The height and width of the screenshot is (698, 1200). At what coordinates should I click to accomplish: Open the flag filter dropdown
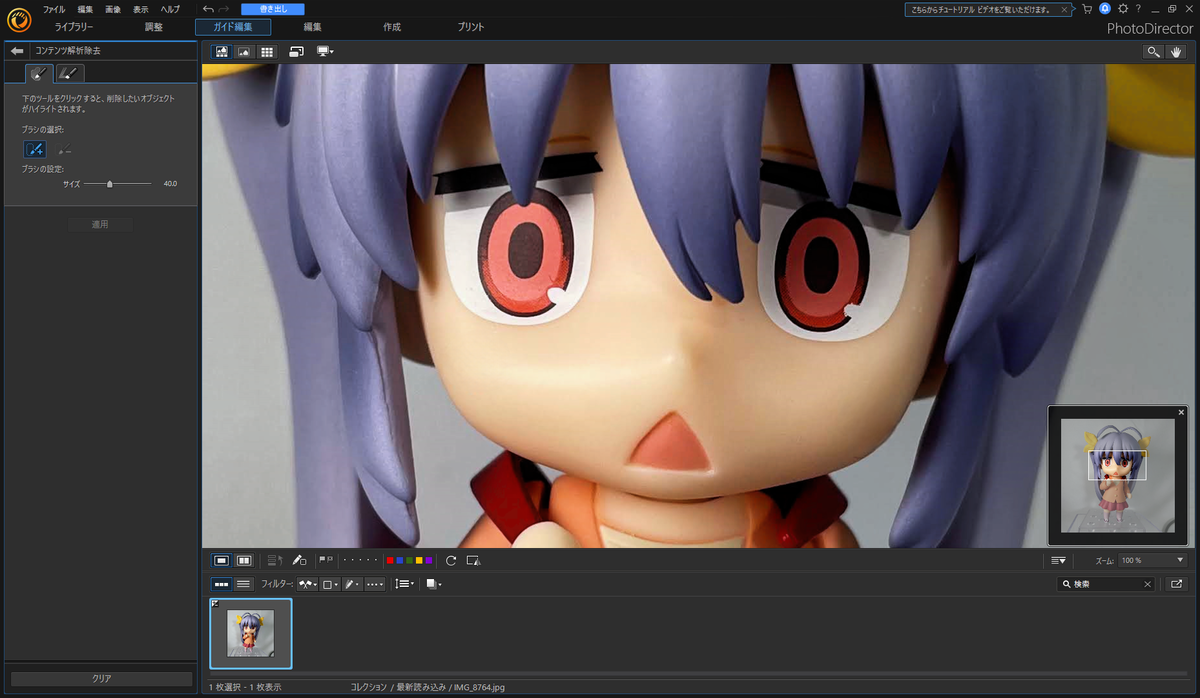coord(307,583)
